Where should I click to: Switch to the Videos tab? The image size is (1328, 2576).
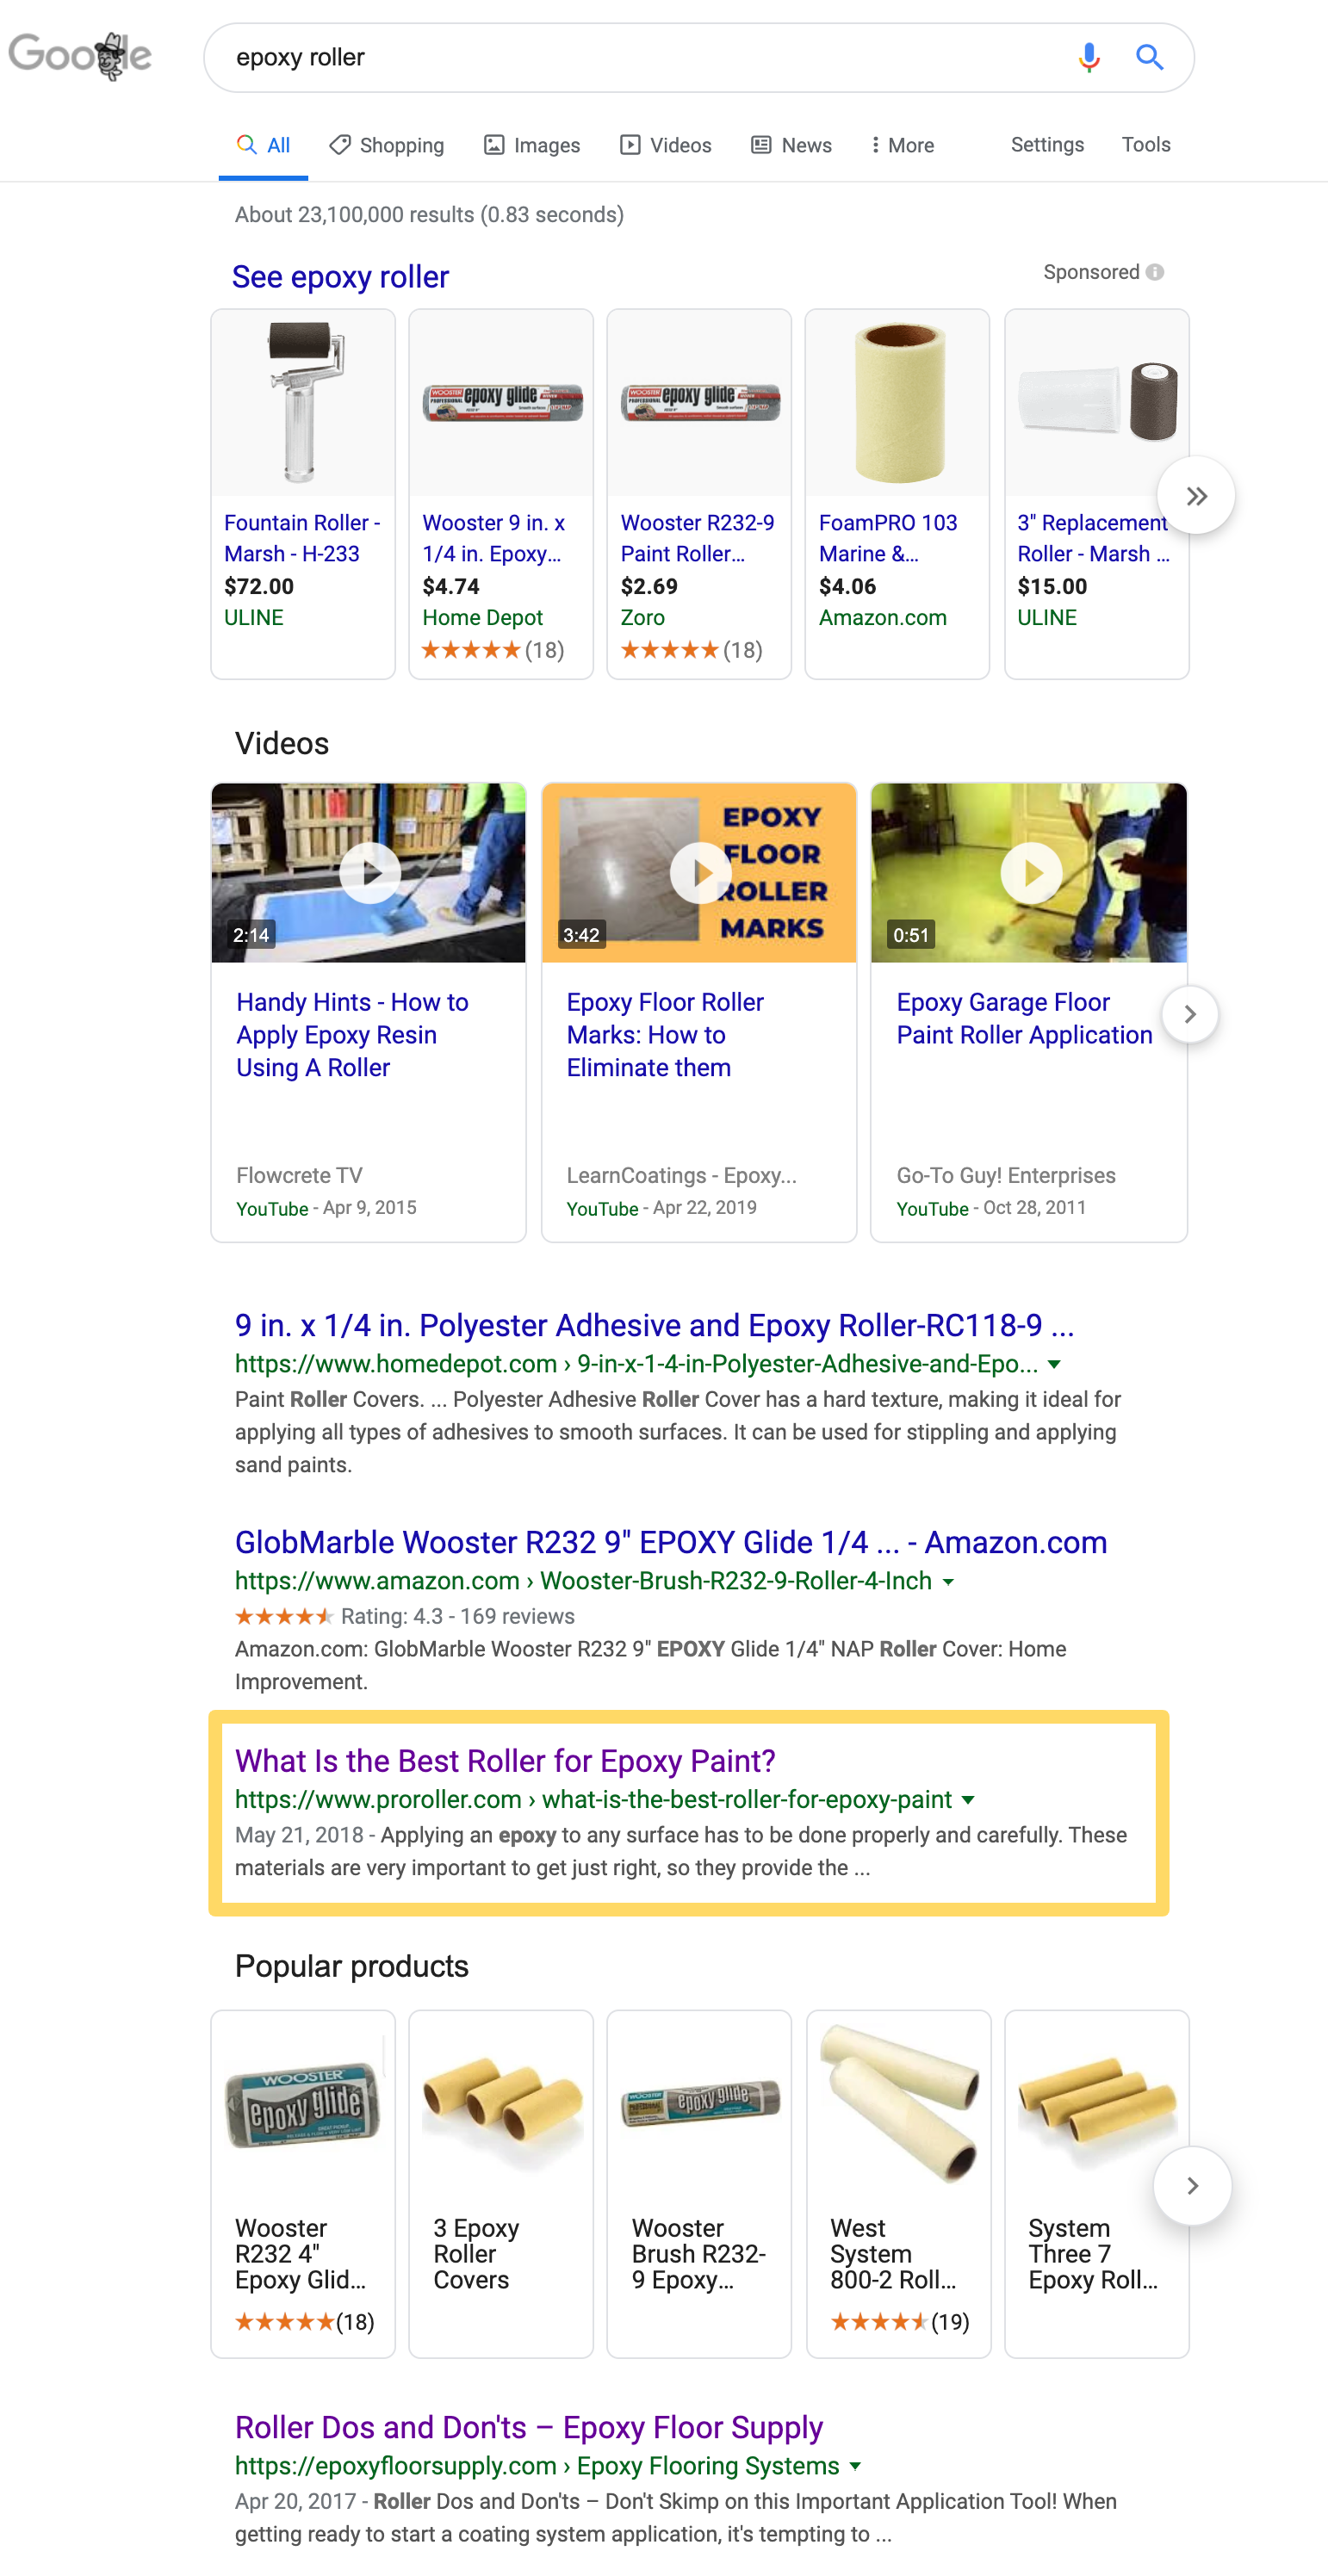[666, 145]
